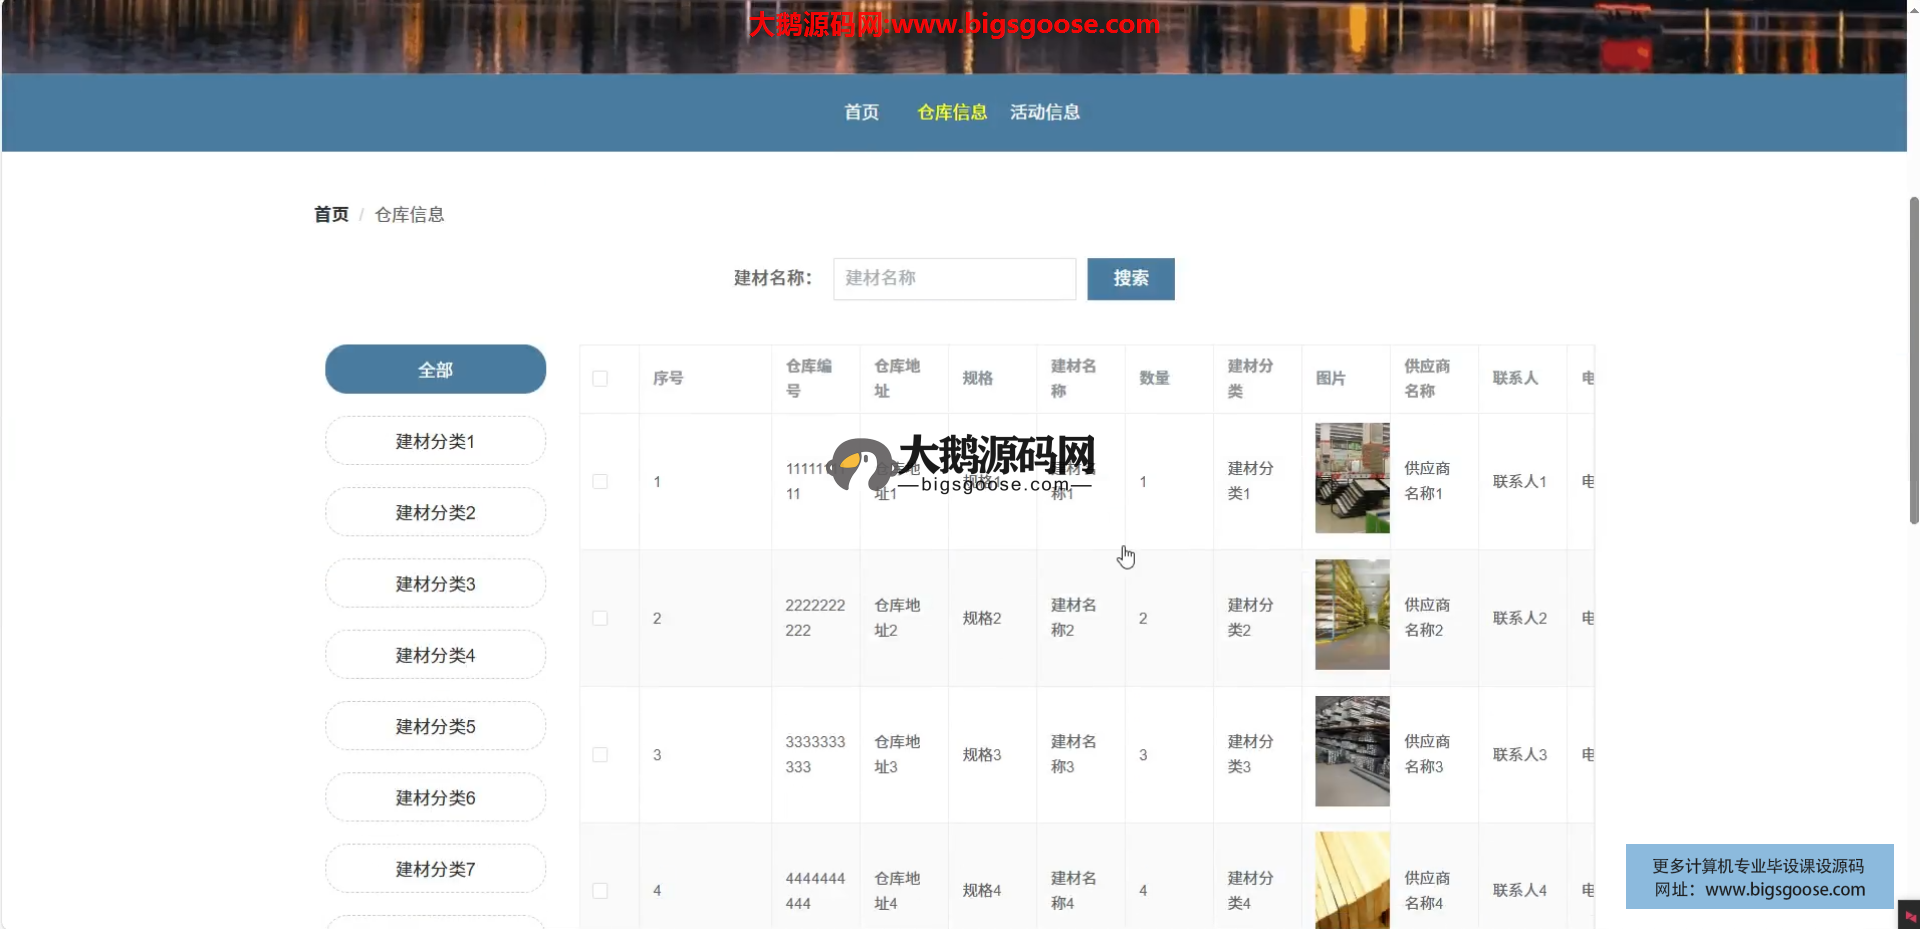Toggle the select-all checkbox in table header
Screen dimensions: 1920x929
point(600,379)
